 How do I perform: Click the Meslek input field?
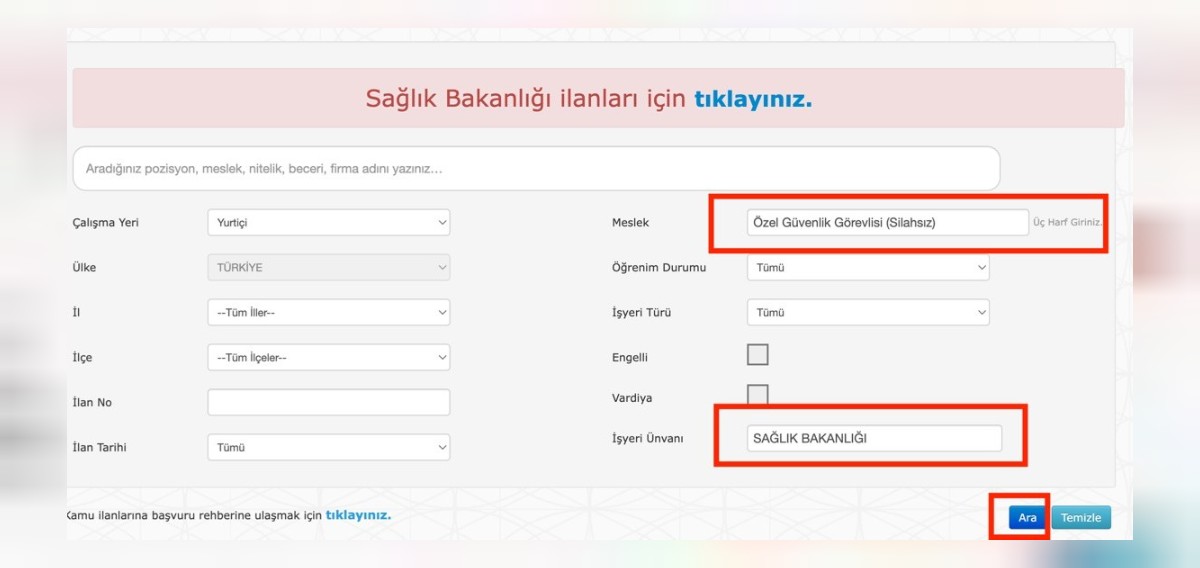coord(888,223)
